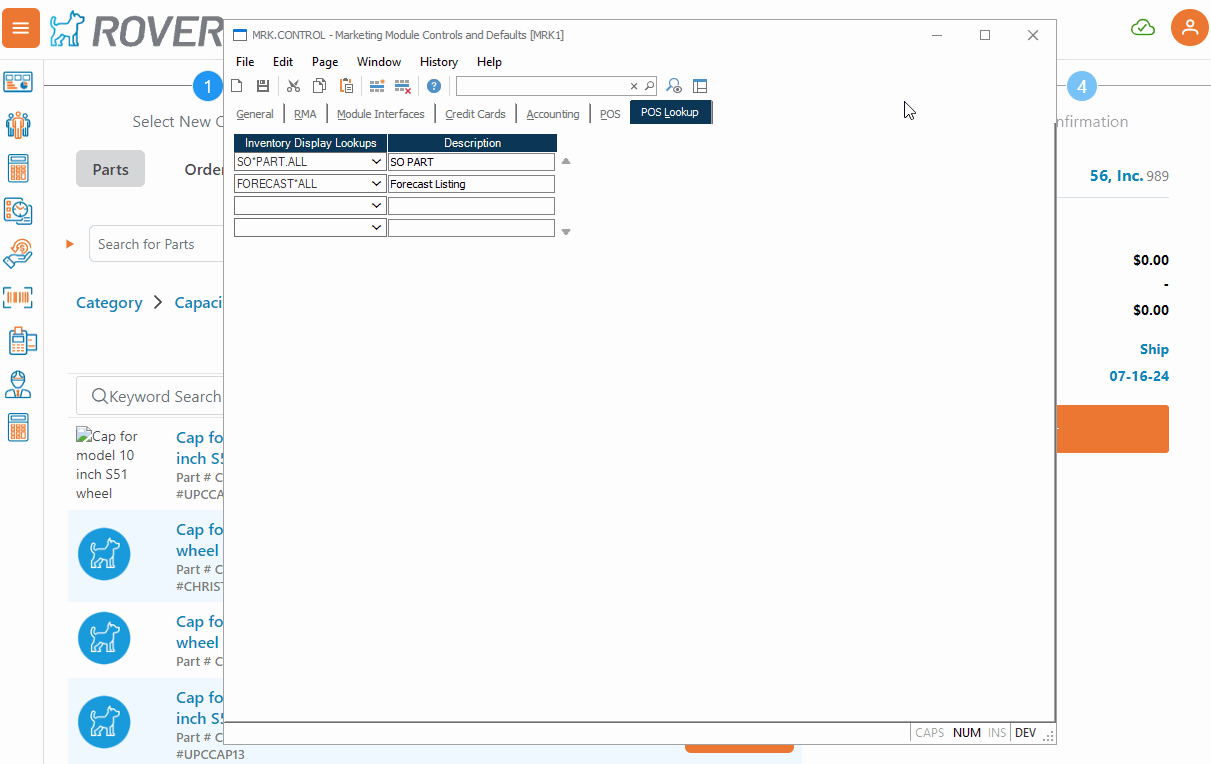Image resolution: width=1211 pixels, height=764 pixels.
Task: Open the empty third lookup dropdown
Action: [376, 206]
